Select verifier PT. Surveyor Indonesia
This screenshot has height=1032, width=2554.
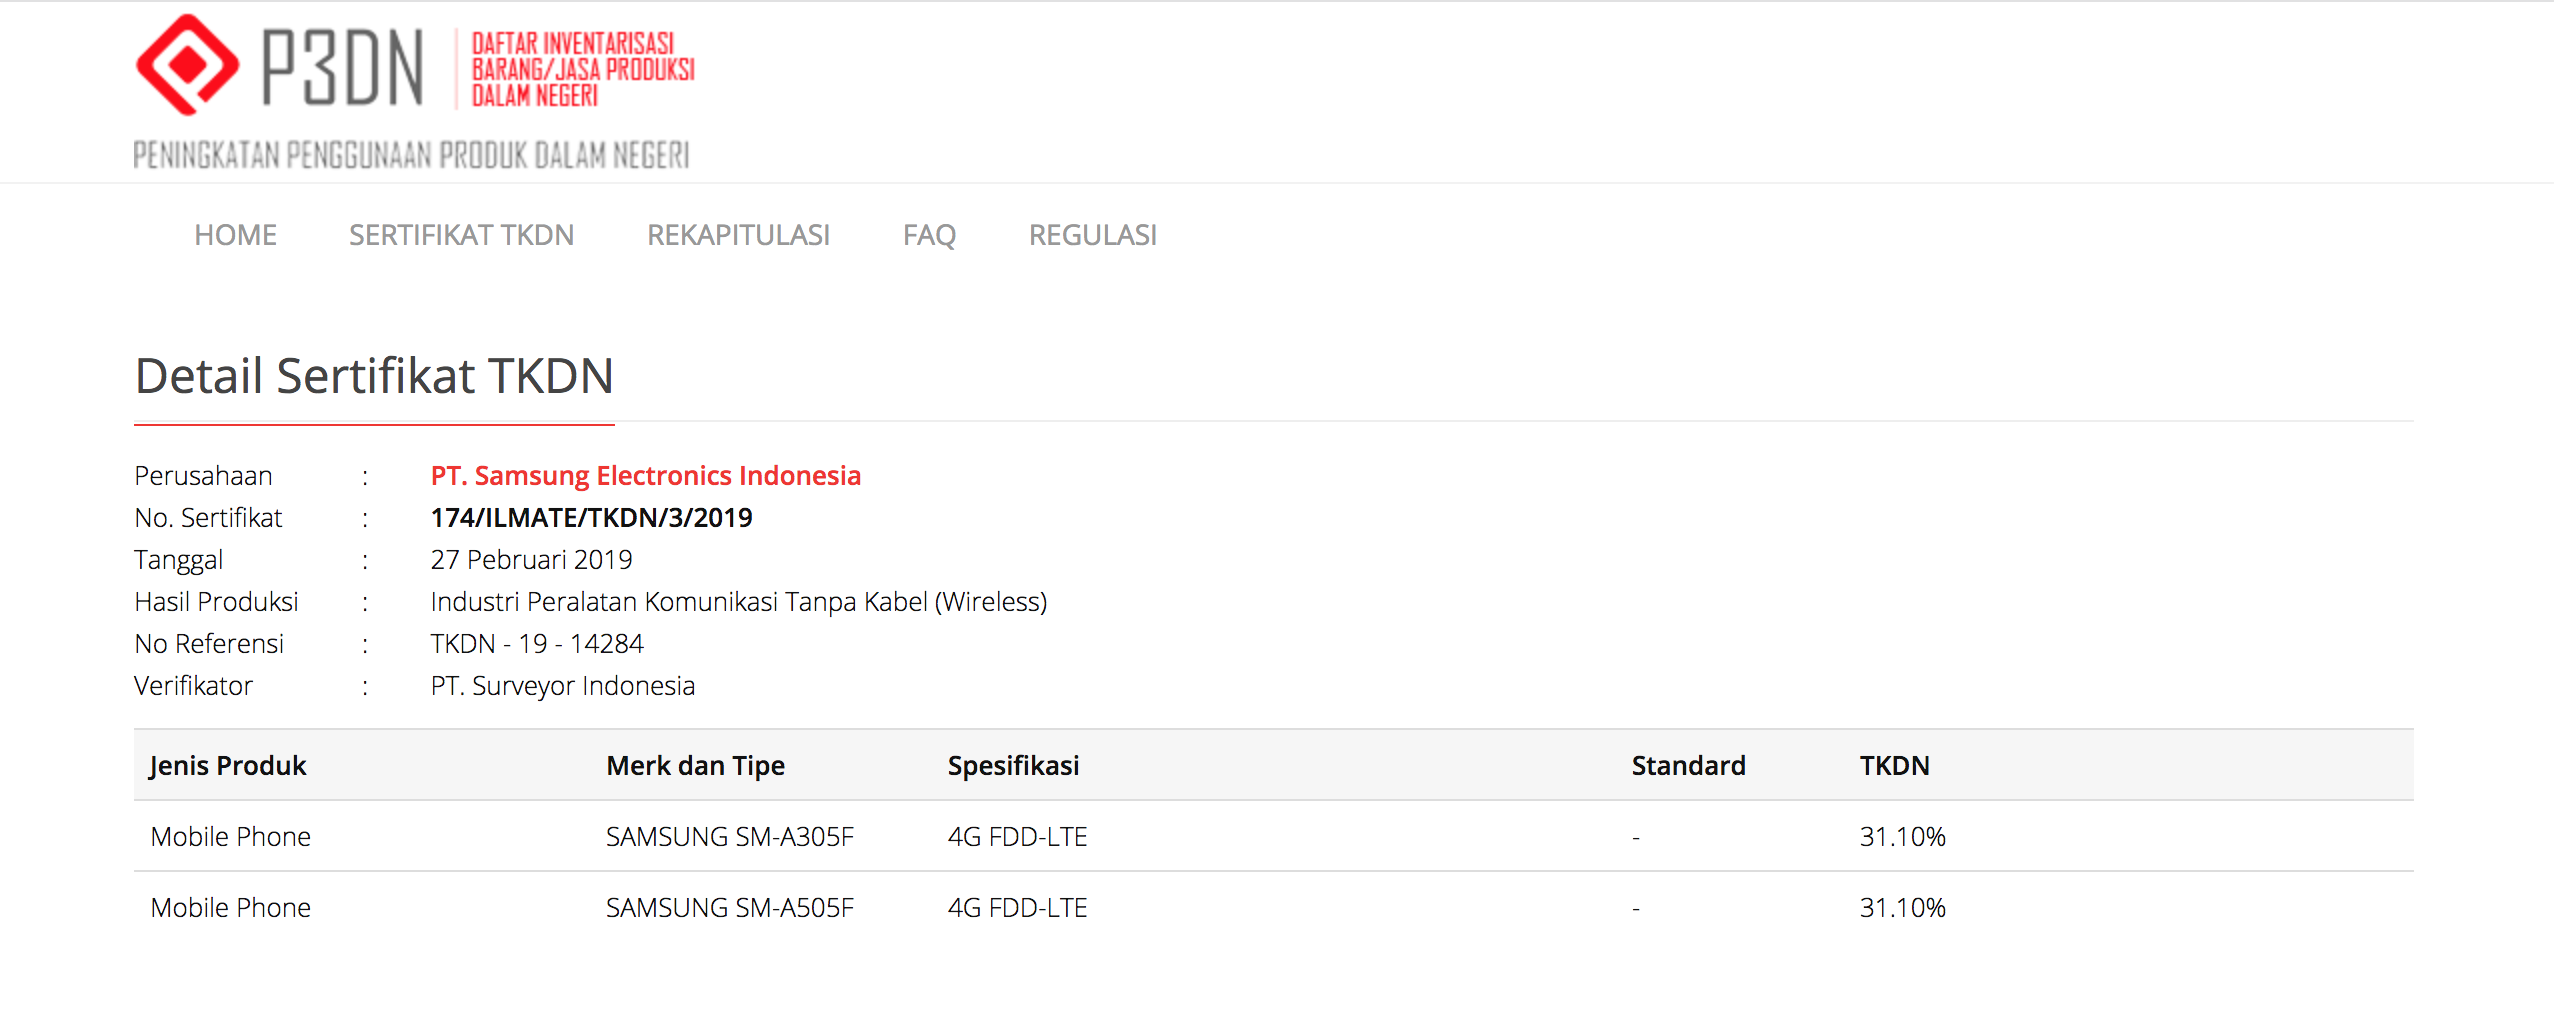[562, 686]
